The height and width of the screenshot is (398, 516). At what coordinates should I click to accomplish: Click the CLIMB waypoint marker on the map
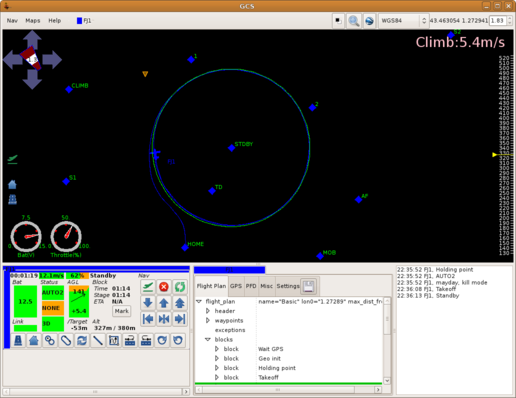(69, 89)
